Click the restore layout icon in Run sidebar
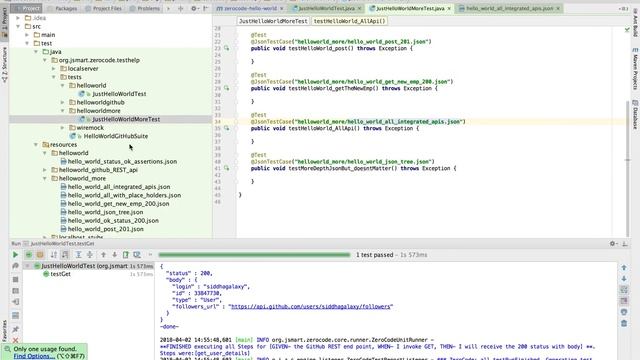 pyautogui.click(x=16, y=316)
